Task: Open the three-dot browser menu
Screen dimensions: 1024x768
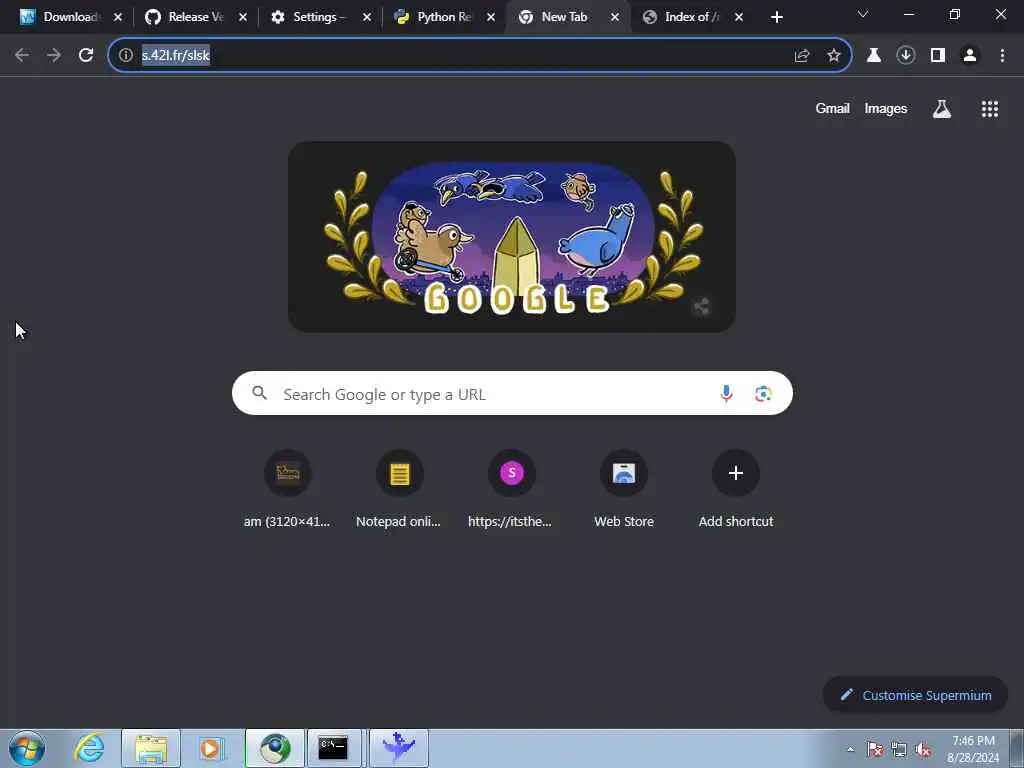Action: pyautogui.click(x=1002, y=56)
